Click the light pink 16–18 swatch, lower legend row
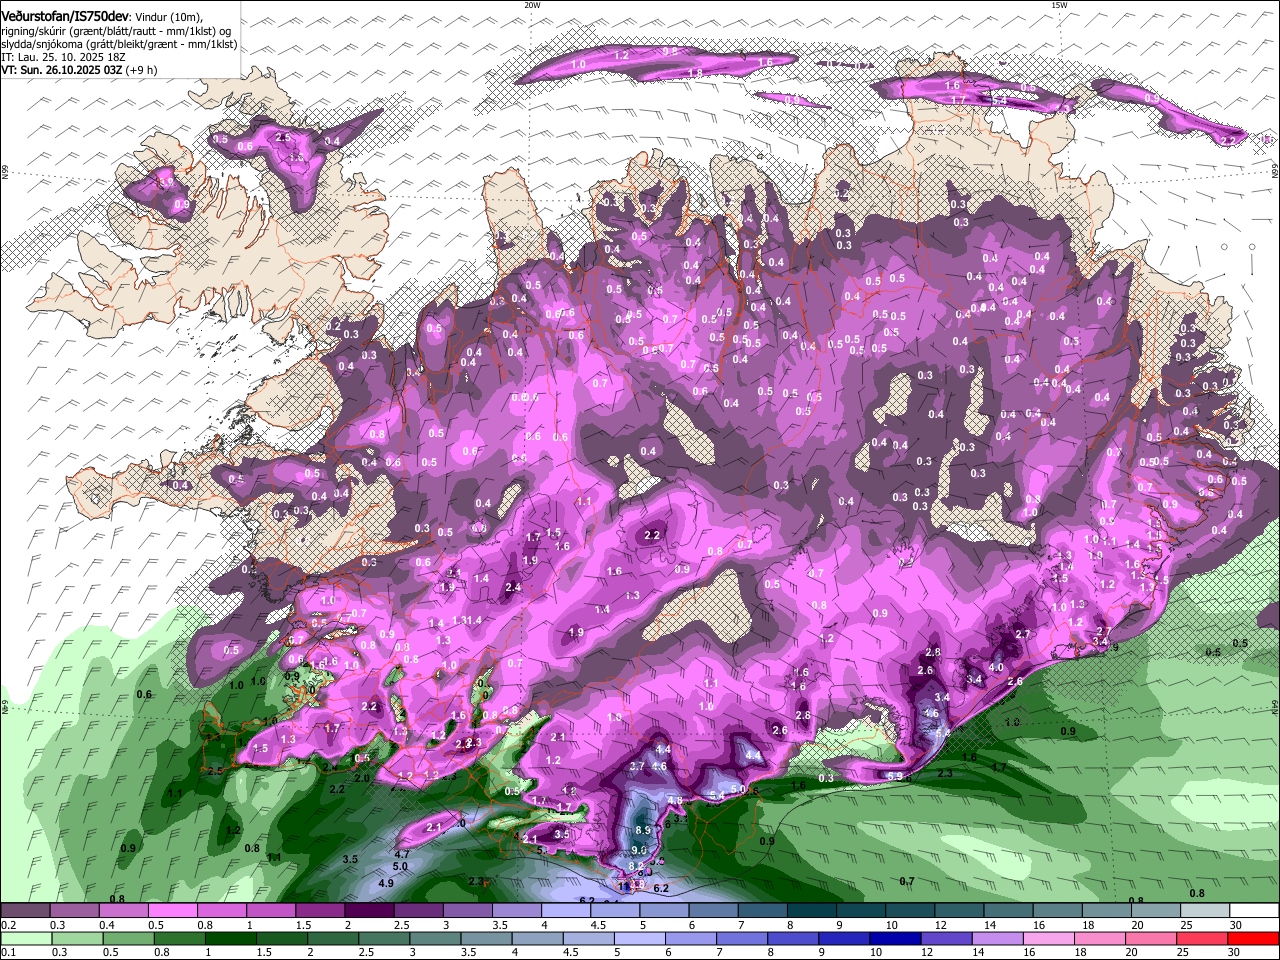 [x=1048, y=938]
